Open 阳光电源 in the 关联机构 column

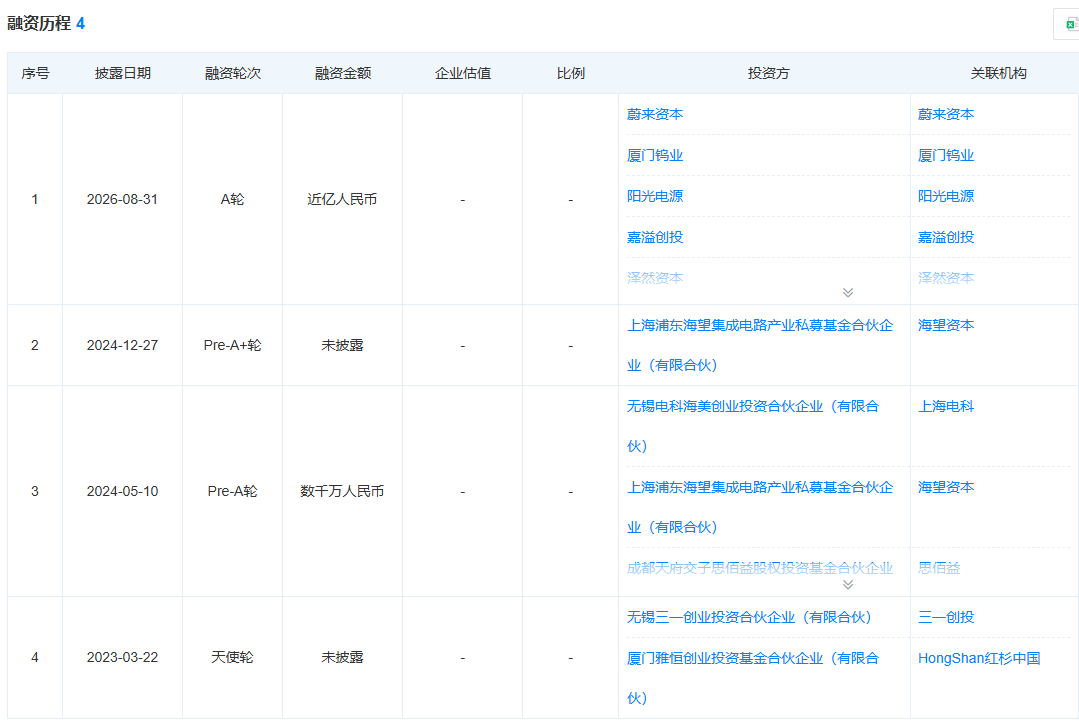[x=946, y=196]
